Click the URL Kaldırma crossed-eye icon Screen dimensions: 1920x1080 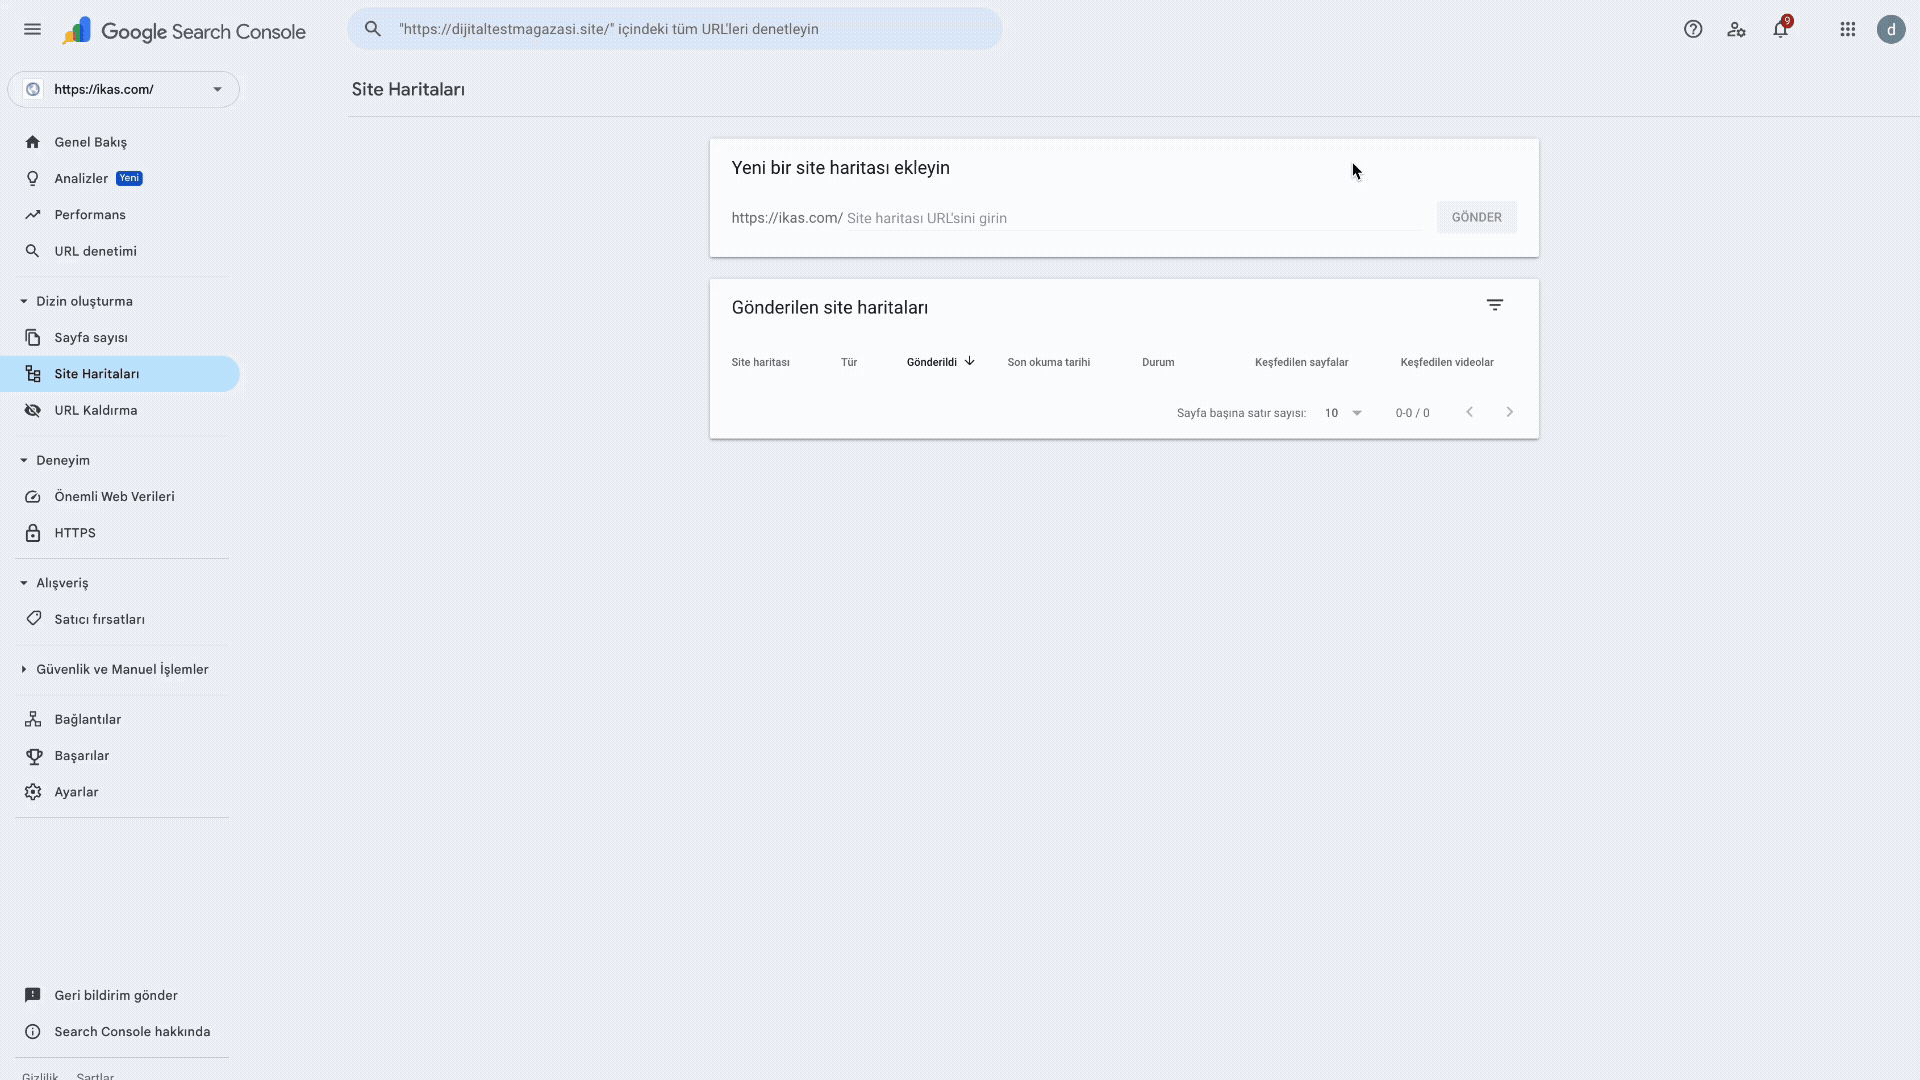click(x=33, y=410)
